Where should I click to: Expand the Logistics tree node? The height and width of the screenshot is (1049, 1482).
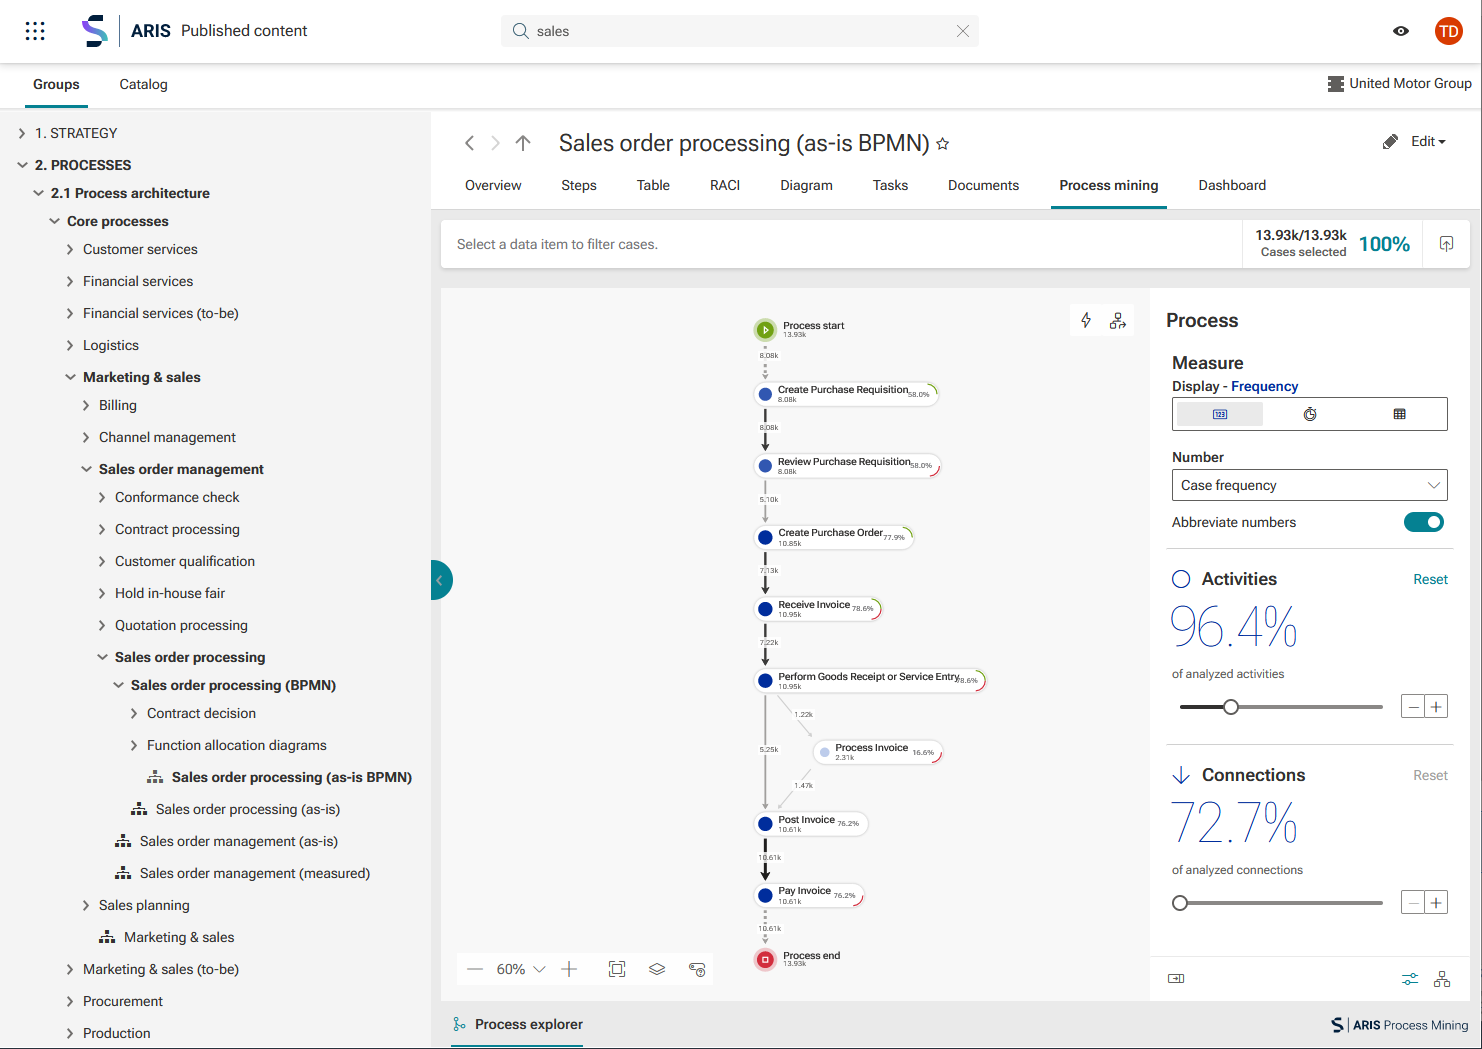point(70,345)
